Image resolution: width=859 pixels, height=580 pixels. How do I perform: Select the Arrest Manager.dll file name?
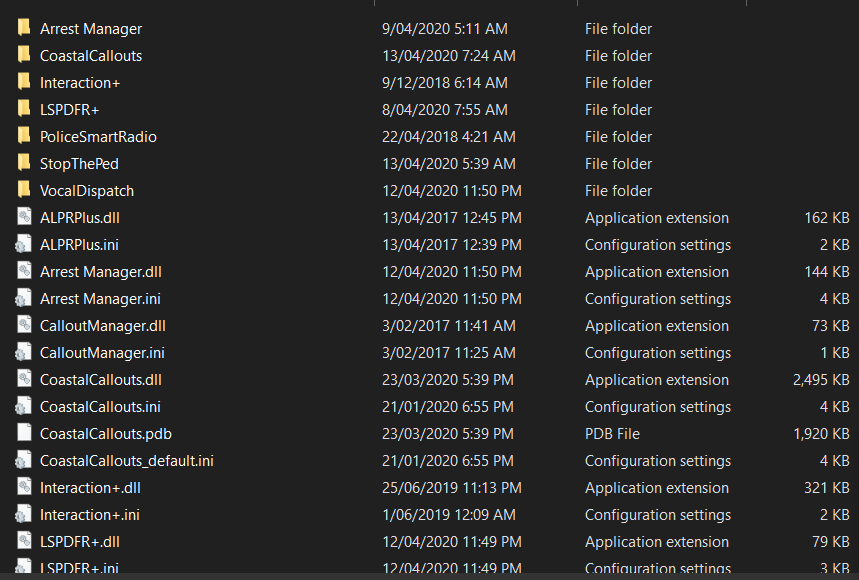click(101, 271)
